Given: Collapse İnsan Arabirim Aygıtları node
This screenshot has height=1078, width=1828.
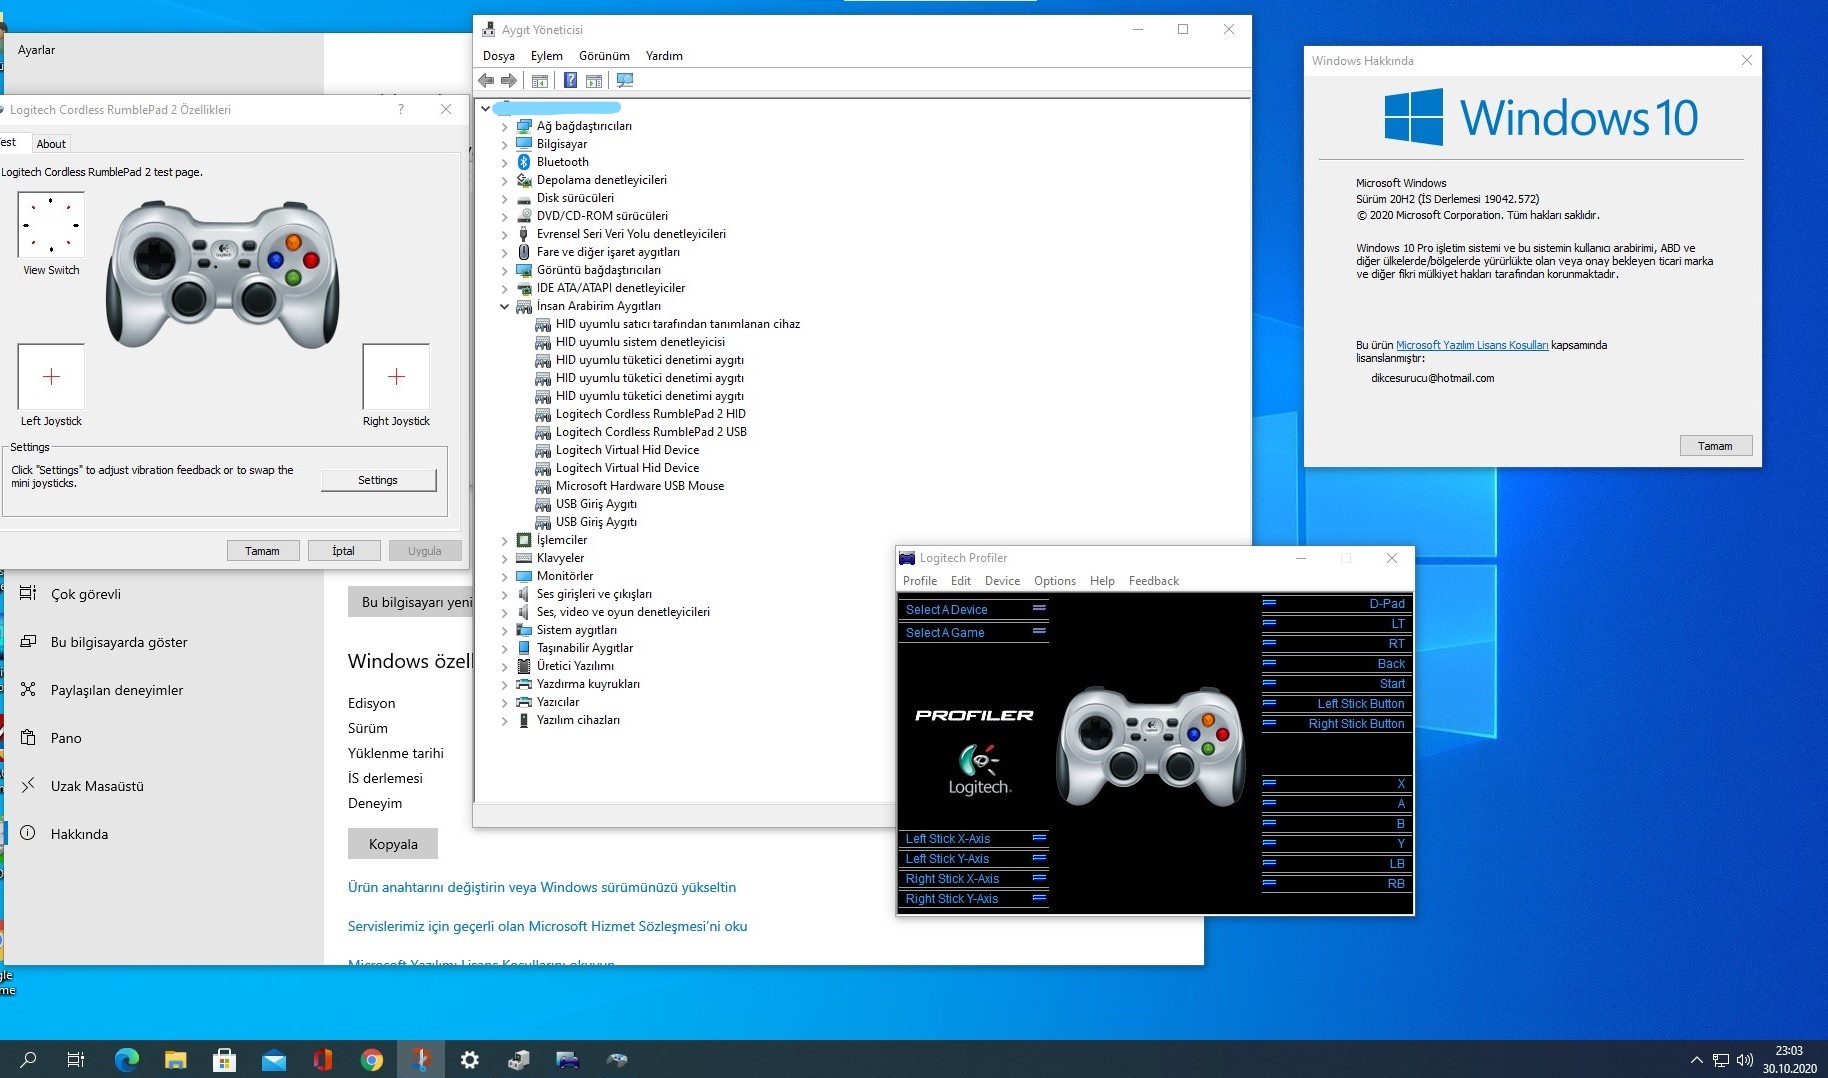Looking at the screenshot, I should (x=504, y=306).
